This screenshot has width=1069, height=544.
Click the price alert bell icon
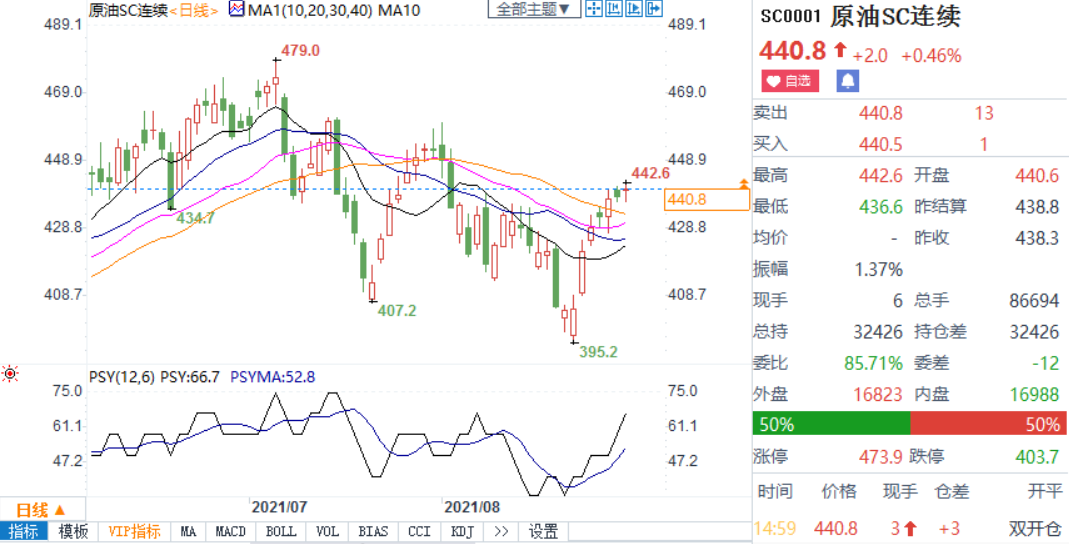tap(848, 81)
